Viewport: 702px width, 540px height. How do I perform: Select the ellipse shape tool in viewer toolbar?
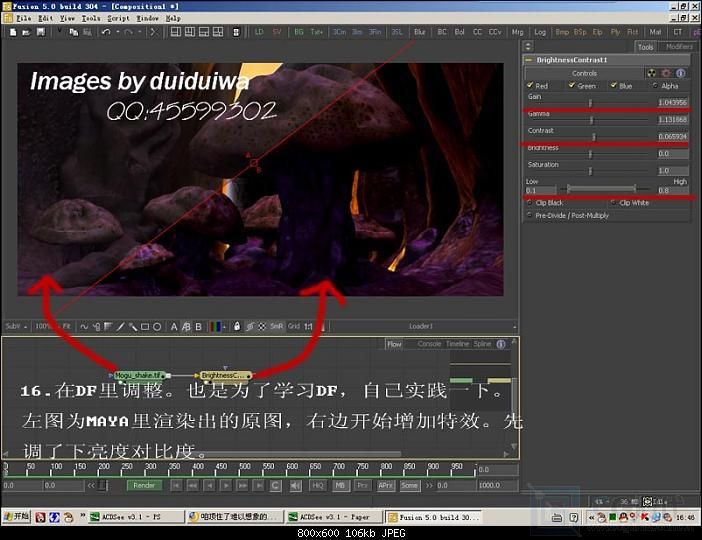pos(157,327)
